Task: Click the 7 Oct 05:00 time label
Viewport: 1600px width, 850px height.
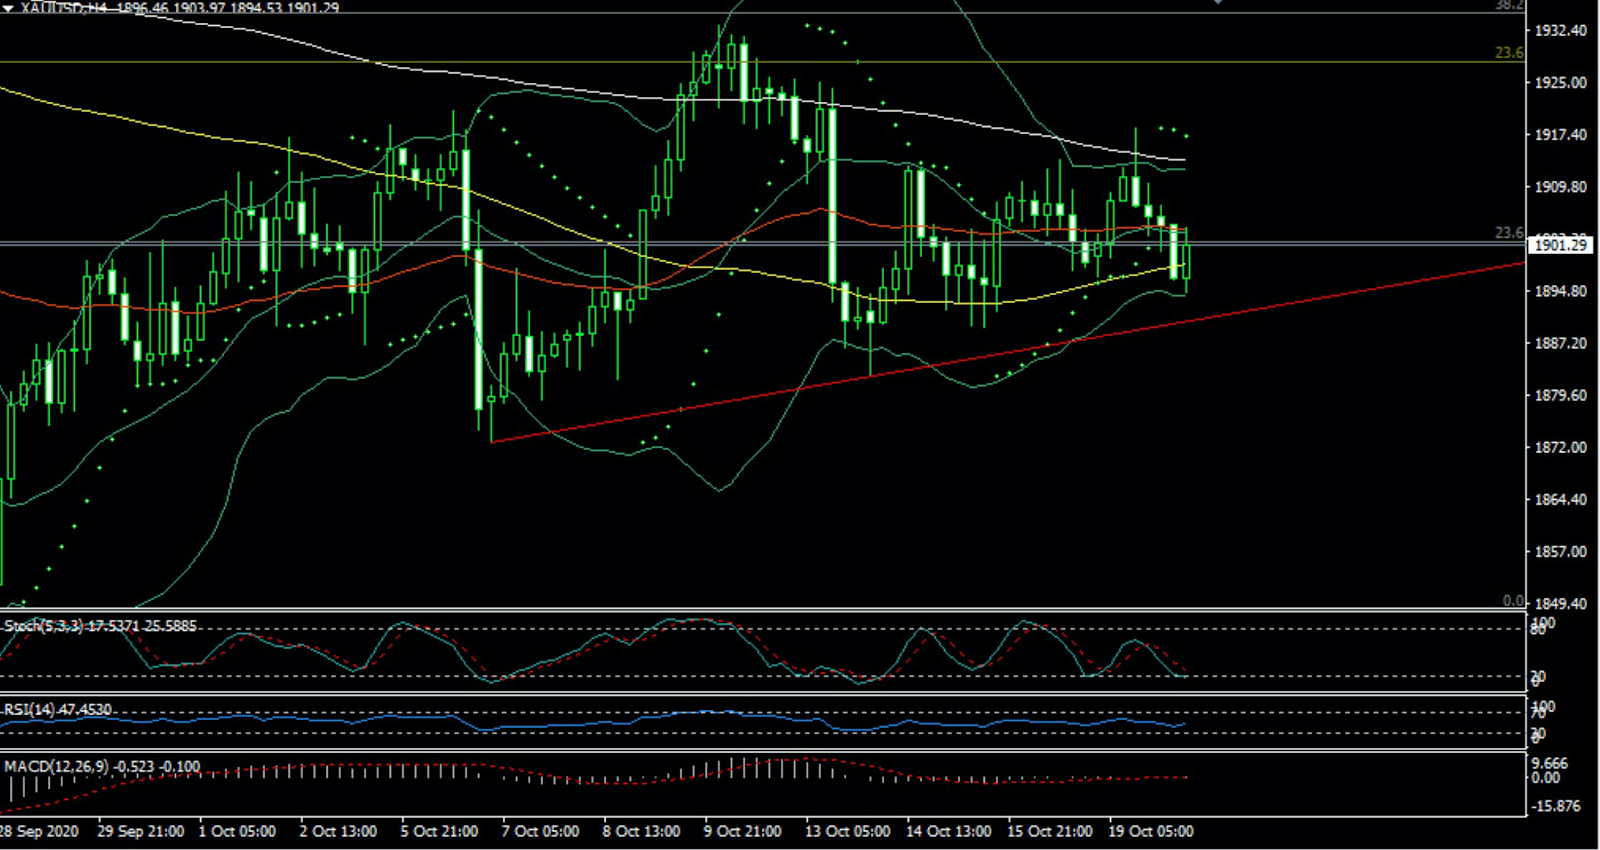Action: 540,831
